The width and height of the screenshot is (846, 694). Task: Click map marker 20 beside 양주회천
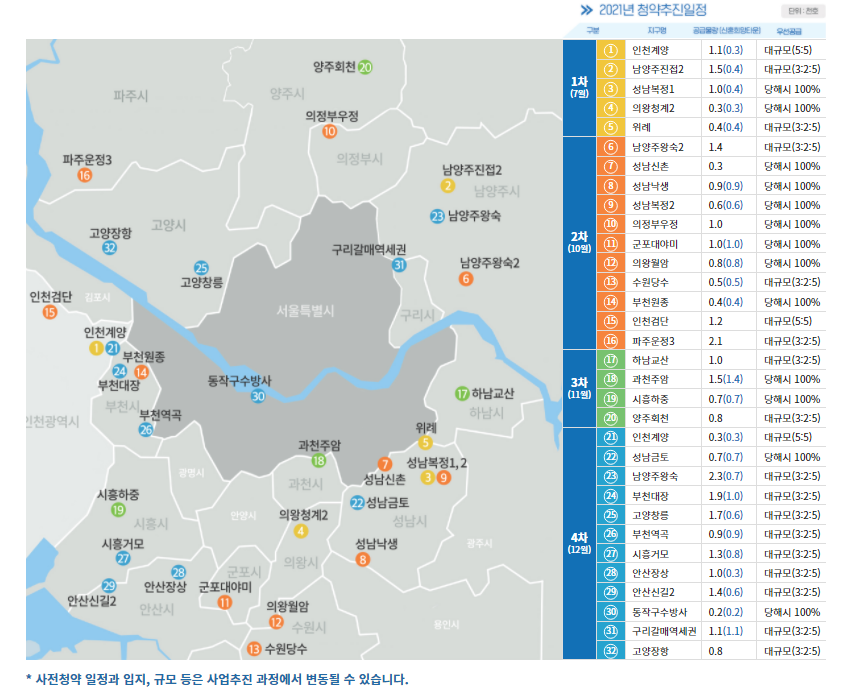(365, 67)
